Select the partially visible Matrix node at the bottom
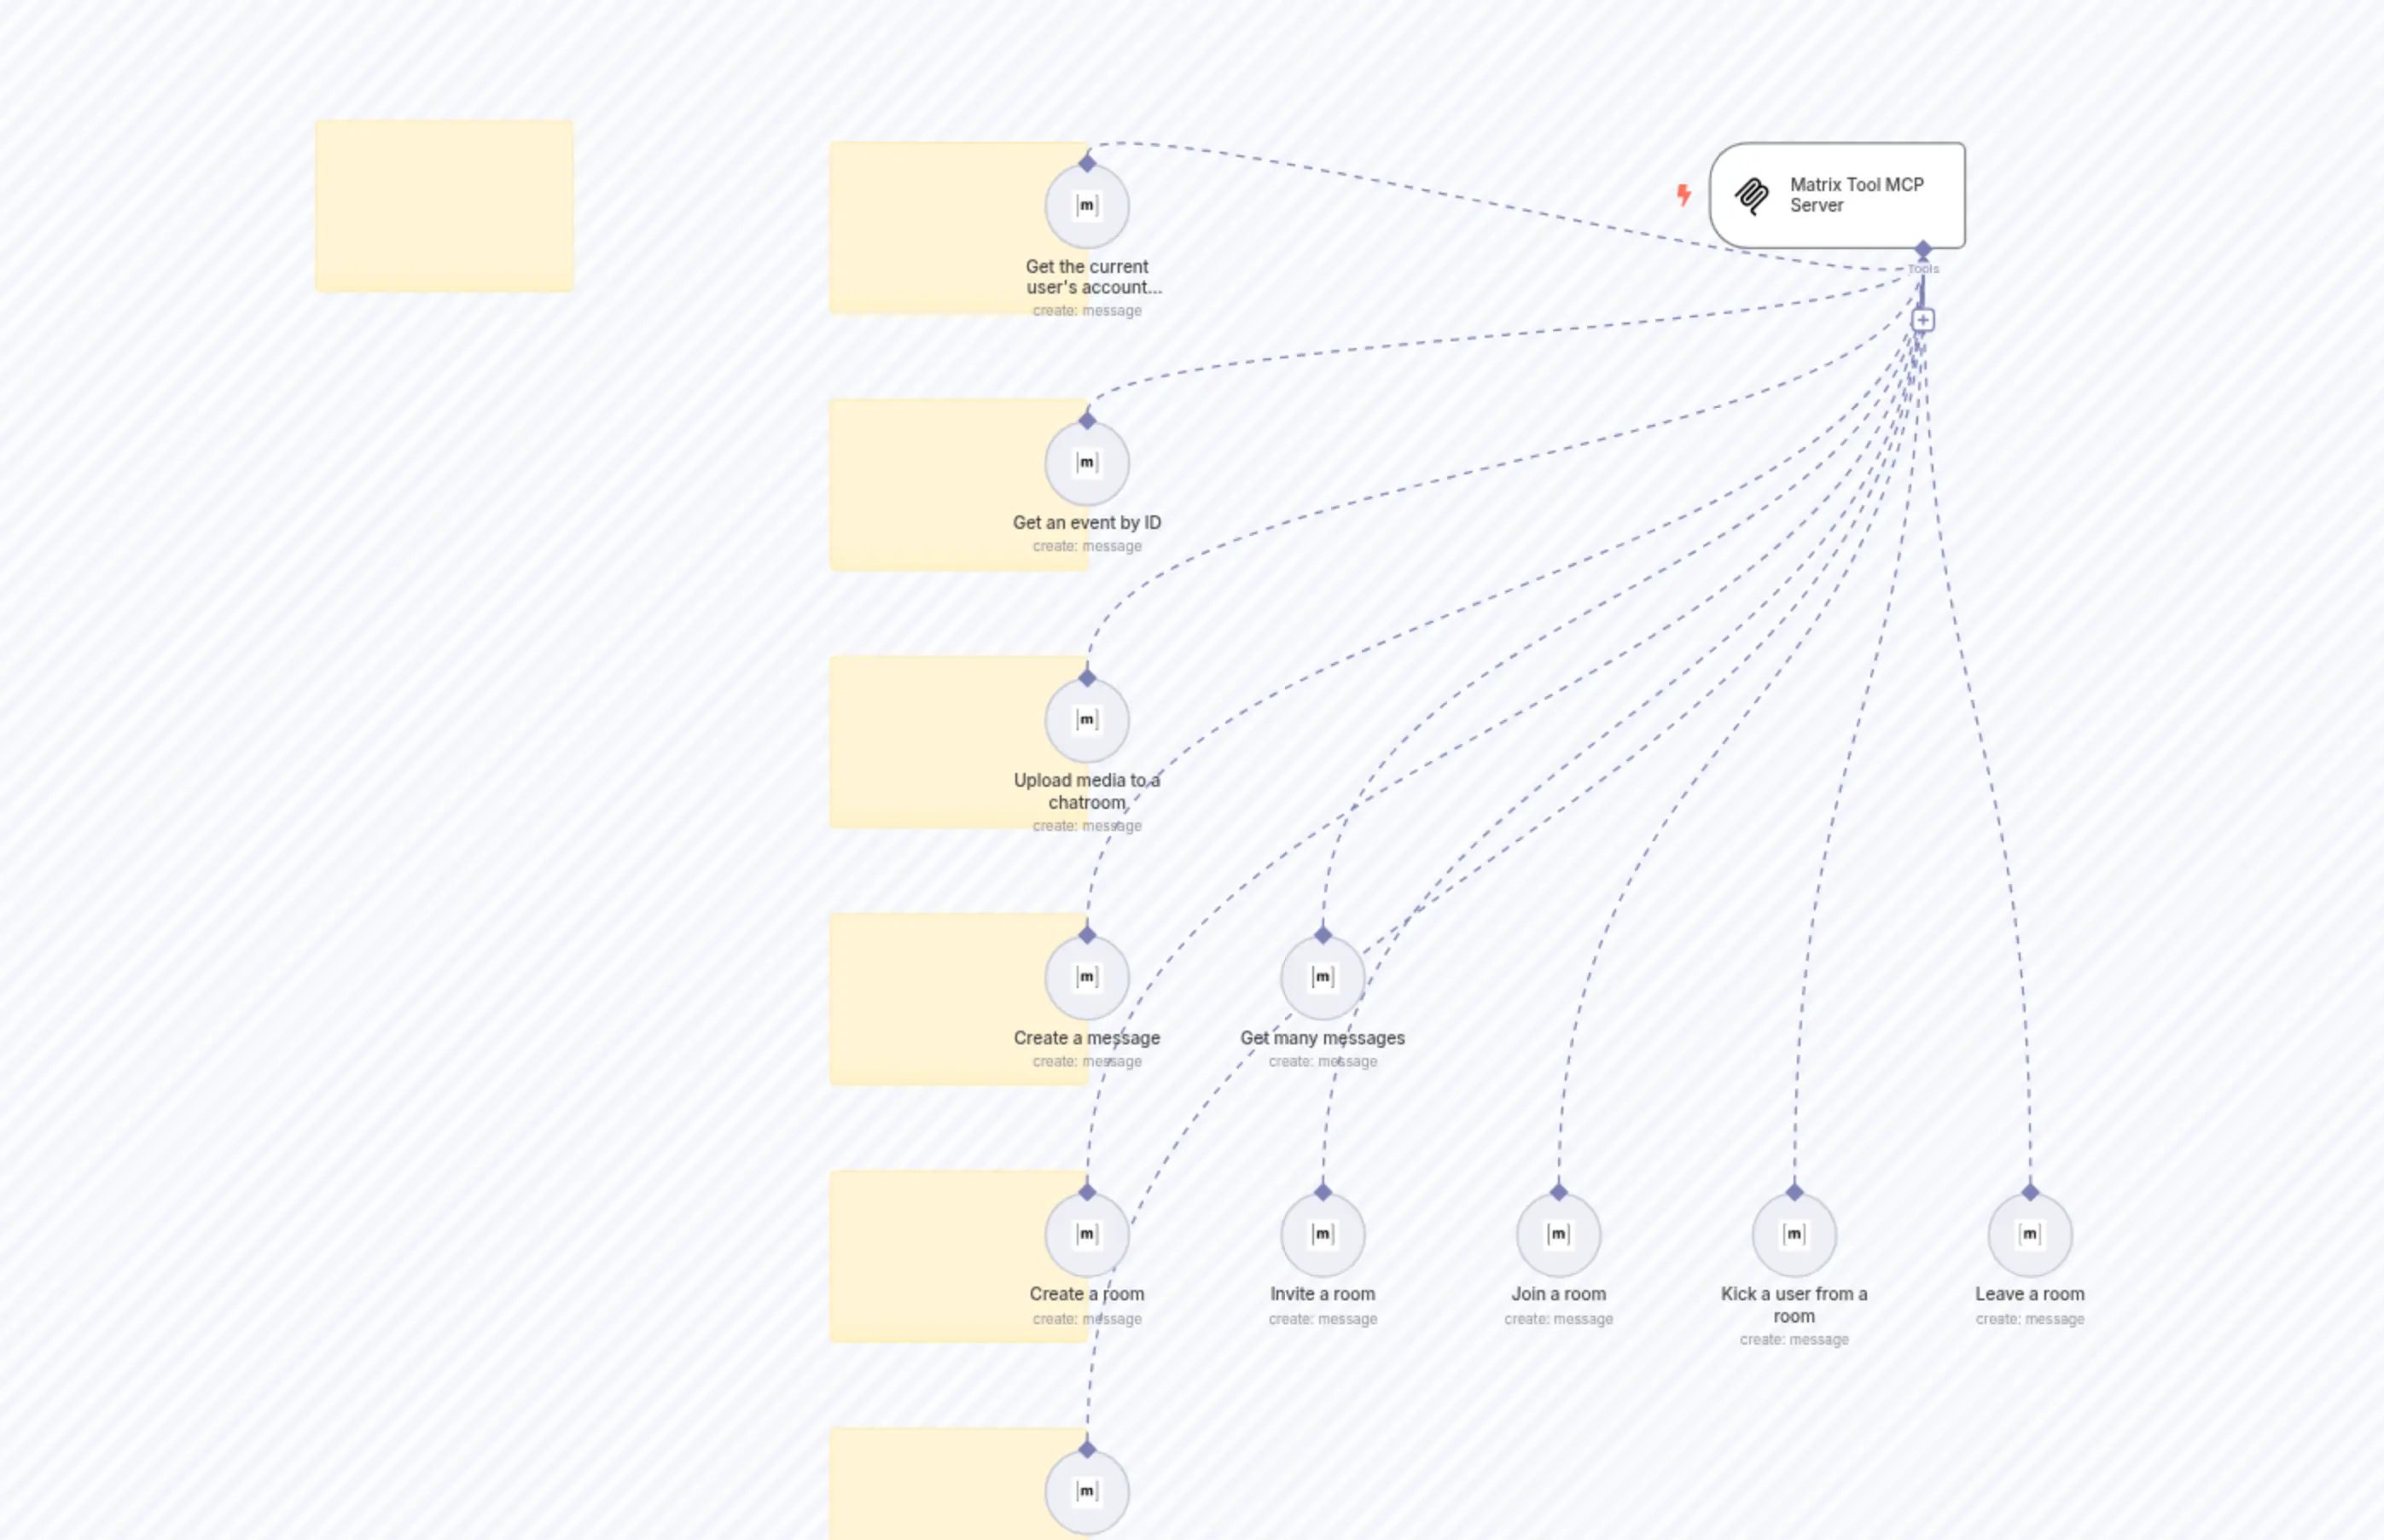This screenshot has height=1540, width=2384. point(1086,1491)
